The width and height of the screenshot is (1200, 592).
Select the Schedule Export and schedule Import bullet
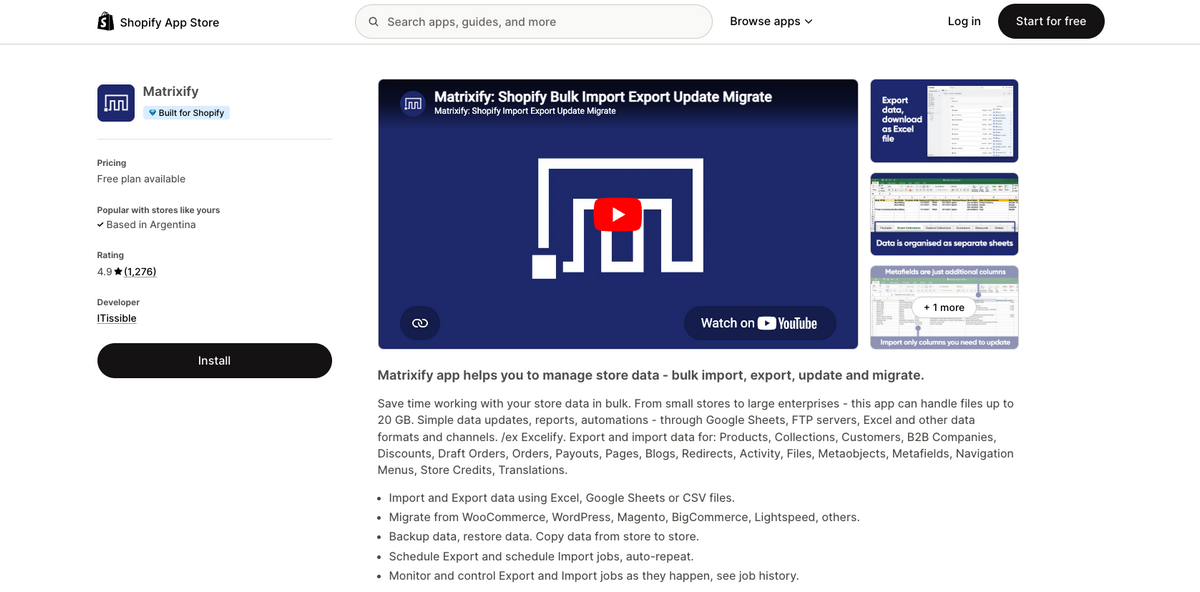tap(541, 557)
